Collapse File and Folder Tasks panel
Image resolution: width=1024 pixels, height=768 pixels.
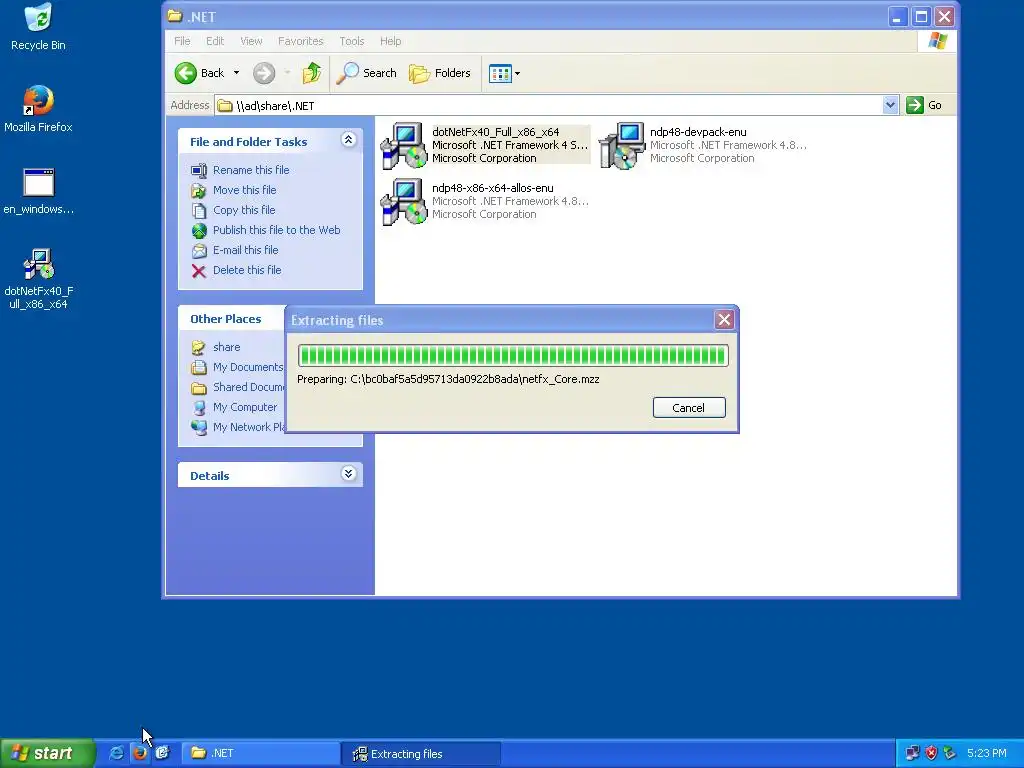[x=349, y=140]
